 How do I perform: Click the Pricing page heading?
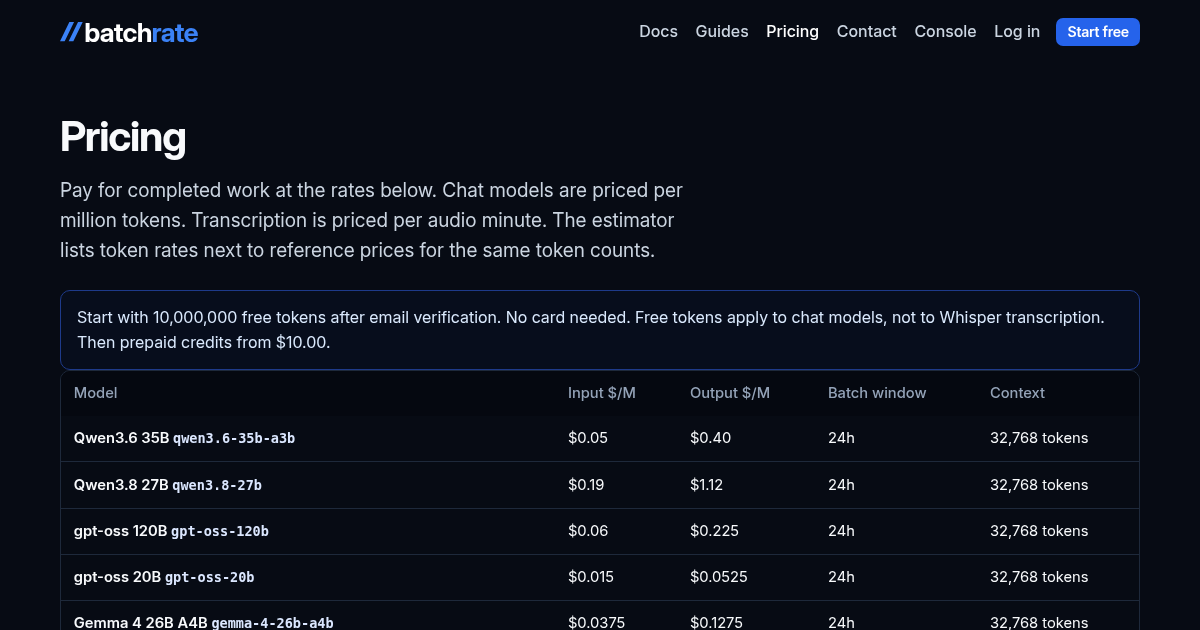(123, 137)
